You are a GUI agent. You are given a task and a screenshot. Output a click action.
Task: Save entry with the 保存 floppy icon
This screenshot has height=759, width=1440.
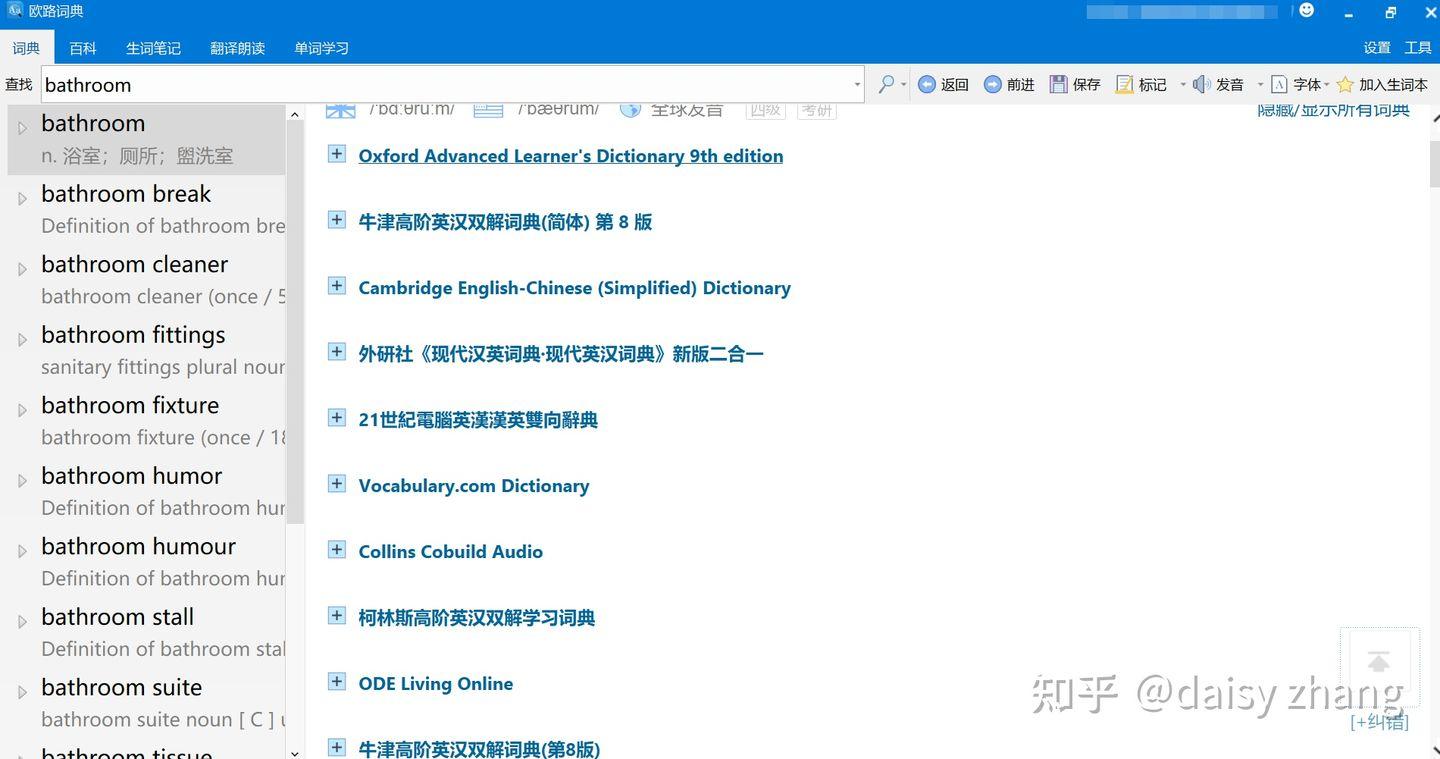point(1058,85)
